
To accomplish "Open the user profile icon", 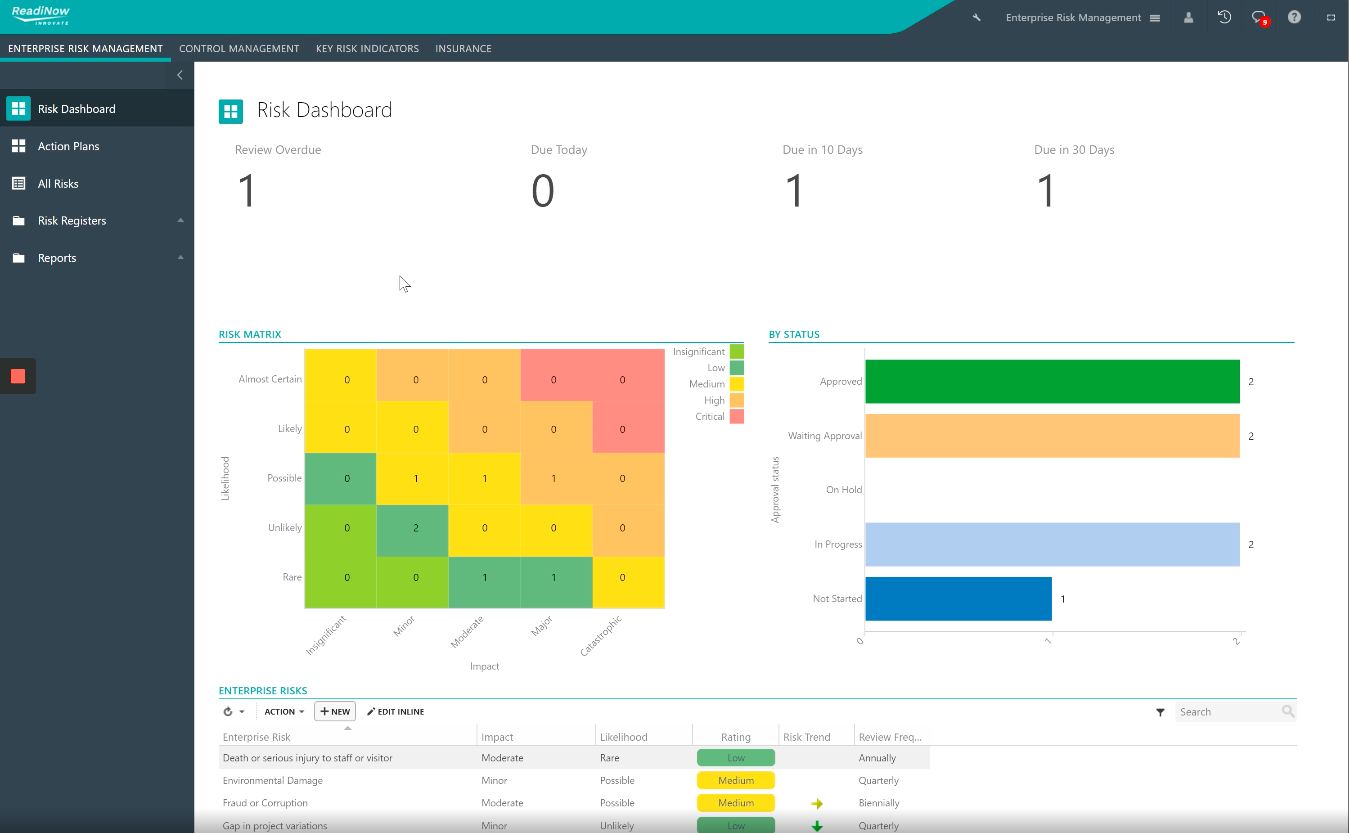I will click(1188, 18).
